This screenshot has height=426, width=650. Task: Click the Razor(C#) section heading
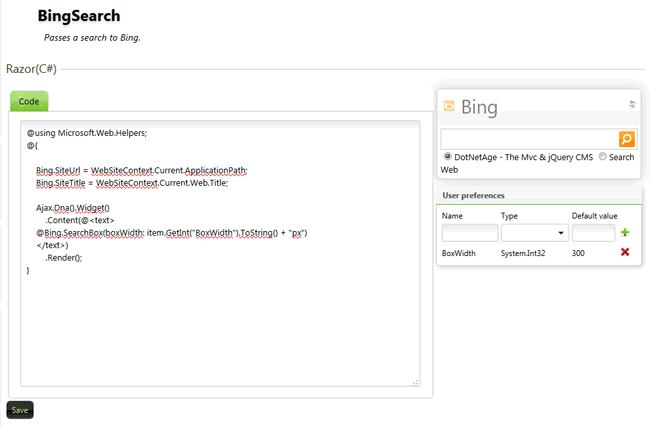pos(32,69)
